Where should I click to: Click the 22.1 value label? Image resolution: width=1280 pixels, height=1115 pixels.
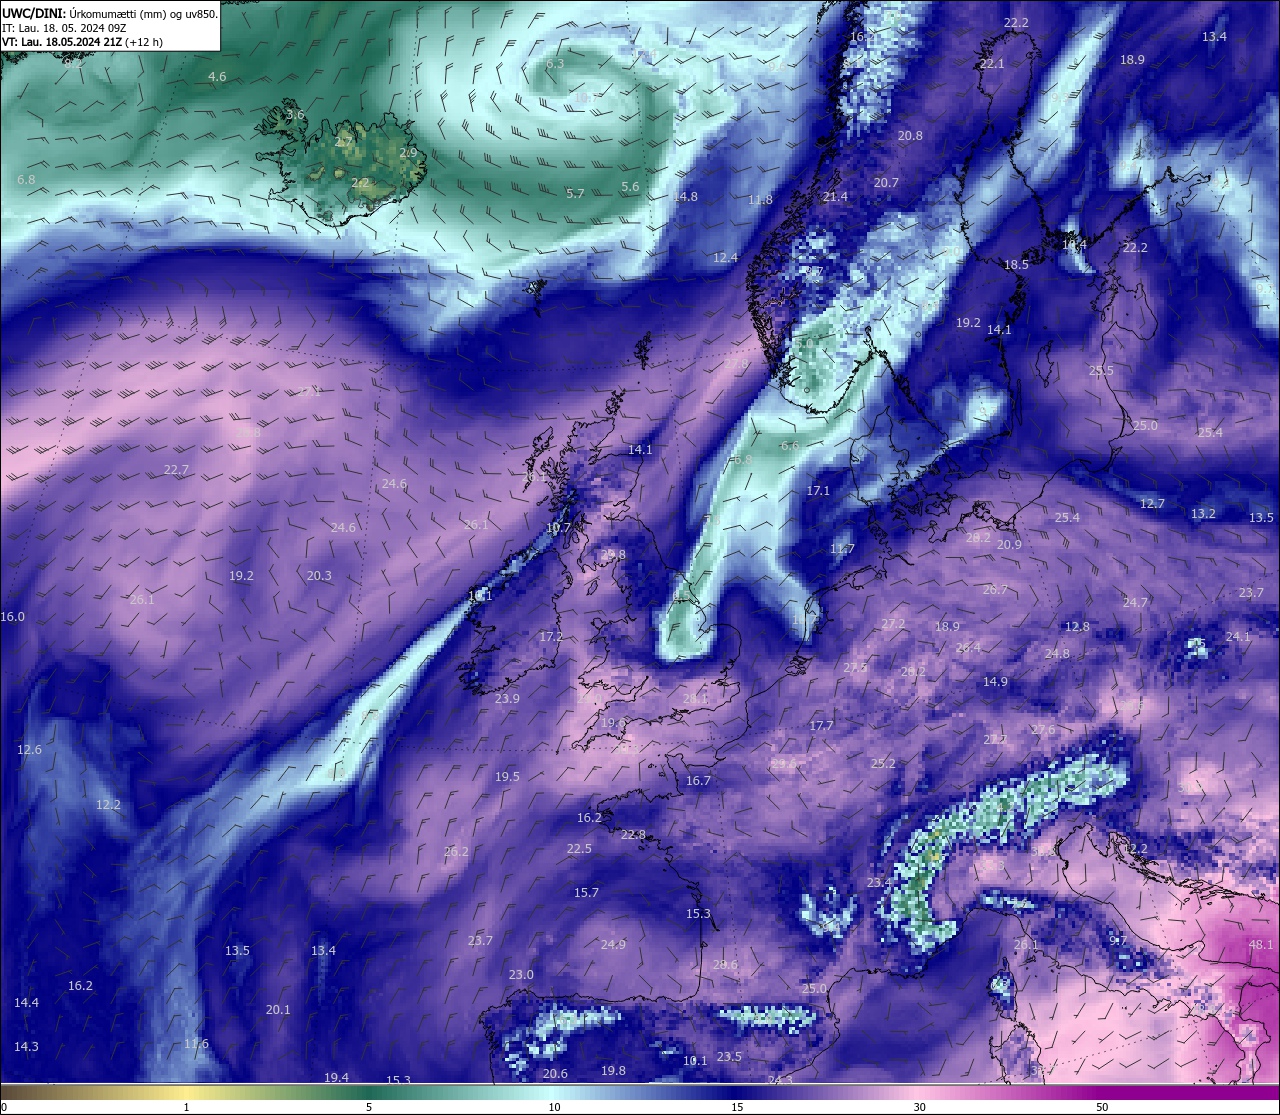[992, 63]
